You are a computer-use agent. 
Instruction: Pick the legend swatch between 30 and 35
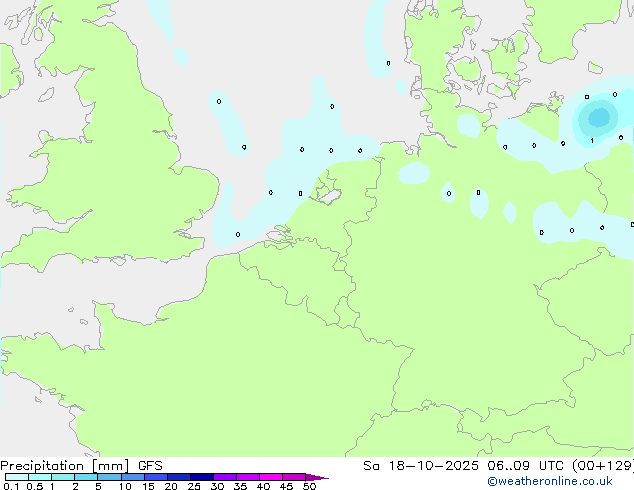(224, 477)
